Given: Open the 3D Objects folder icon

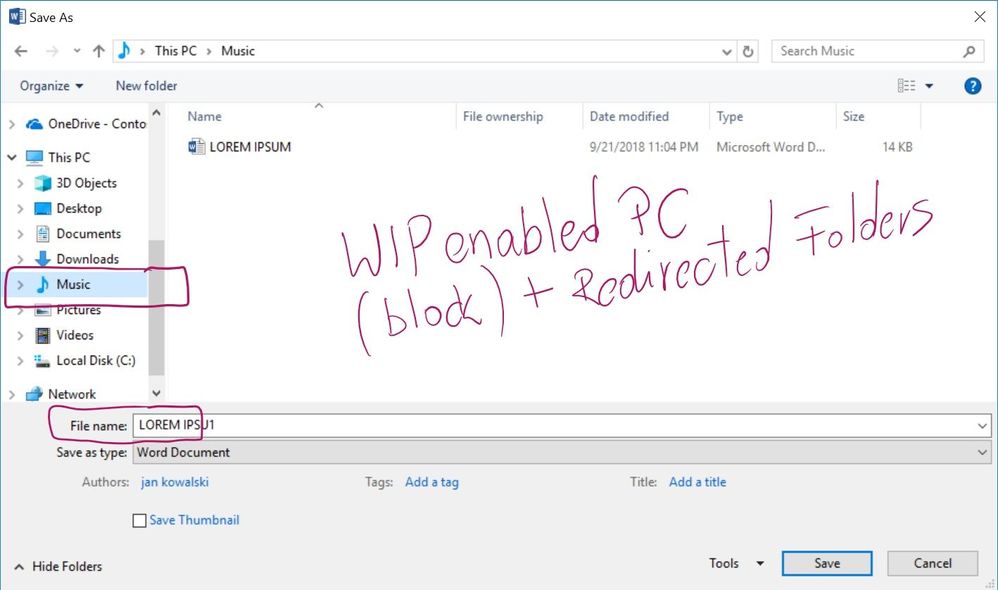Looking at the screenshot, I should point(43,183).
